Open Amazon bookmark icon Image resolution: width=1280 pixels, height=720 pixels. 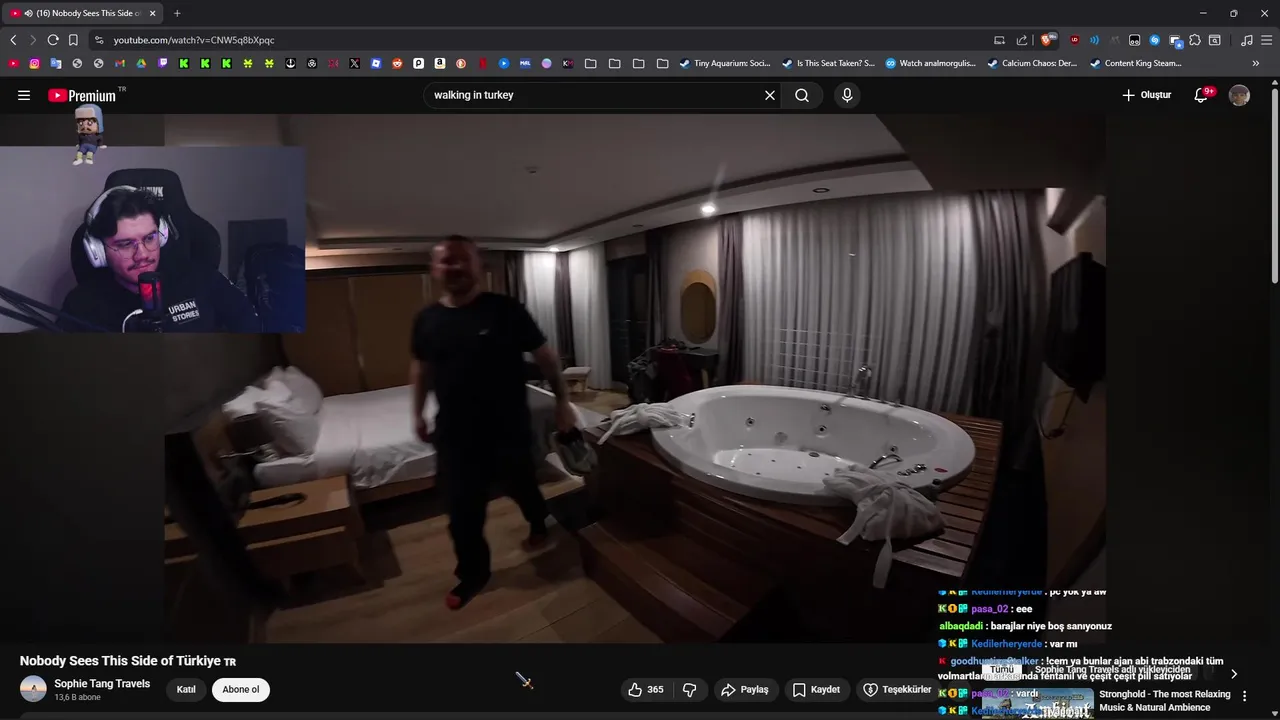440,63
